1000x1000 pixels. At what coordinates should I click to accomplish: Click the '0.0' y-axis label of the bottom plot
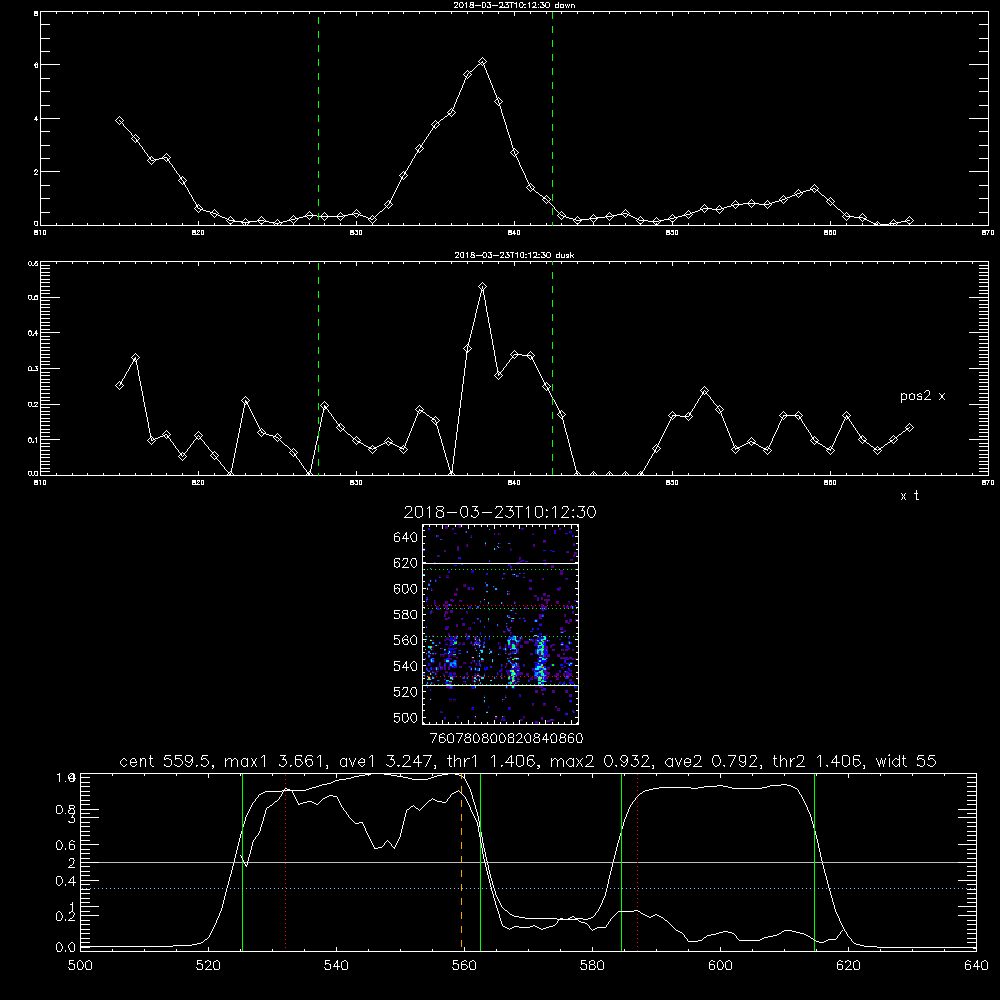[66, 948]
